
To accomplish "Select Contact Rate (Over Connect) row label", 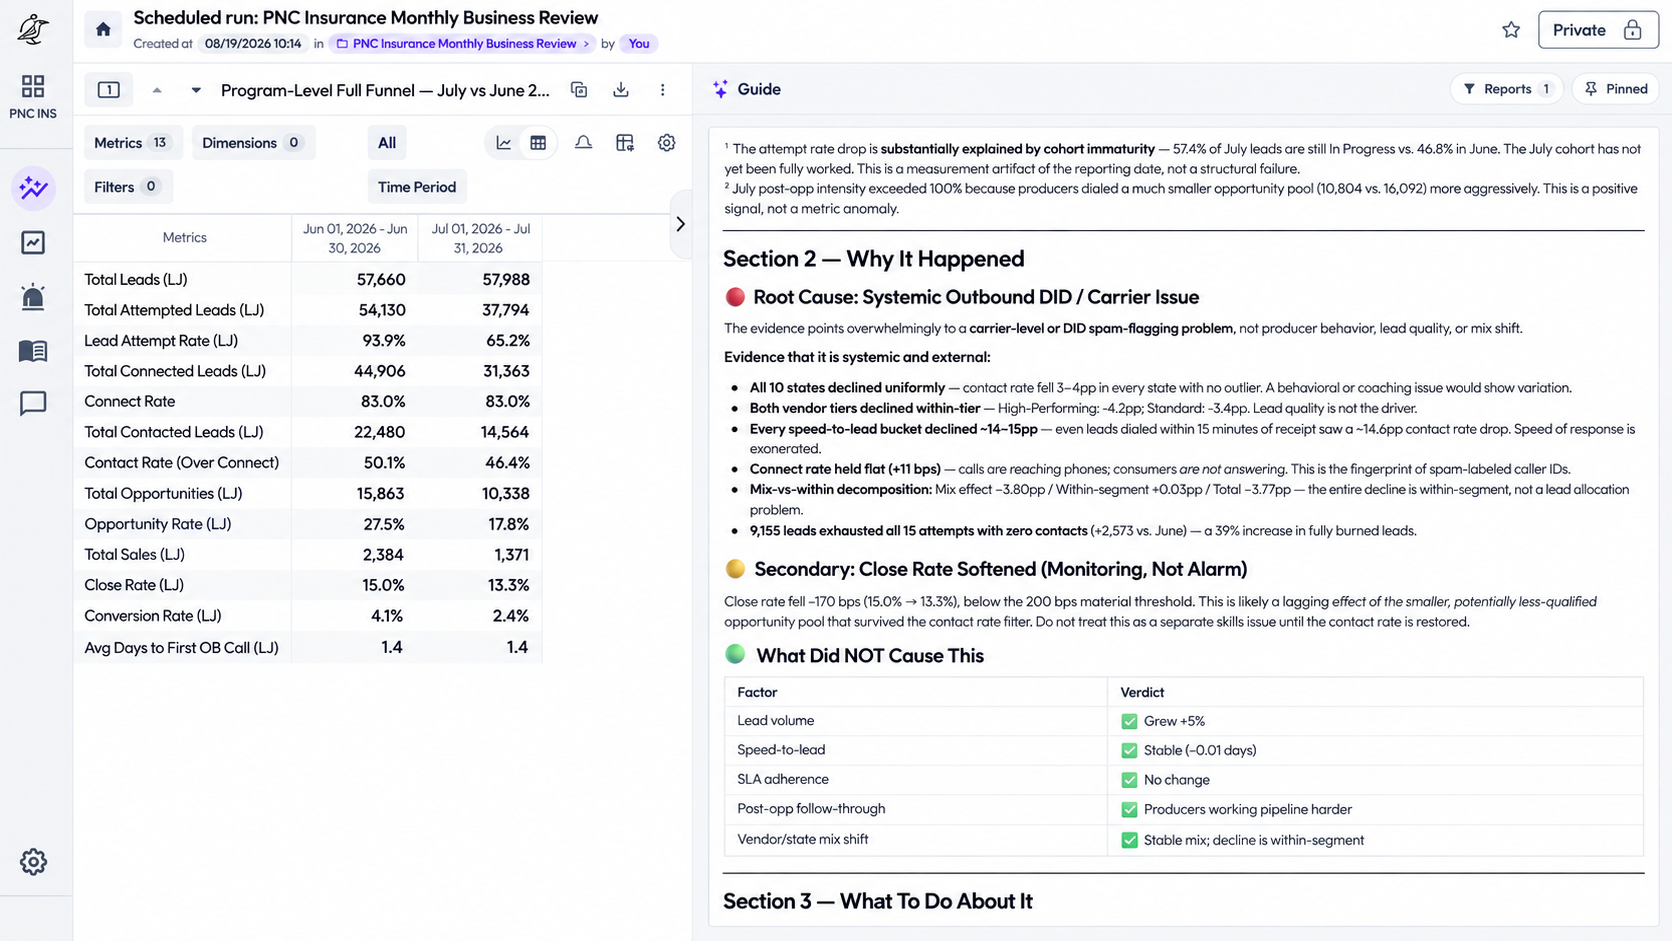I will (182, 462).
